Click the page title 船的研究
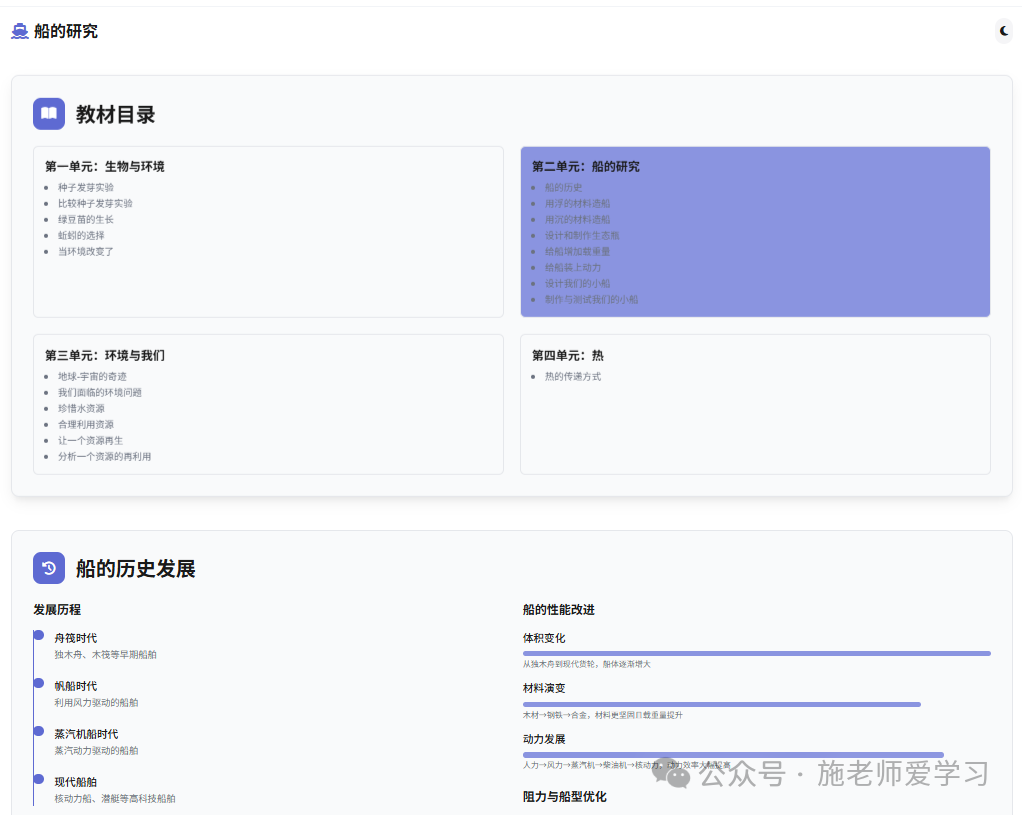The image size is (1022, 815). (66, 31)
